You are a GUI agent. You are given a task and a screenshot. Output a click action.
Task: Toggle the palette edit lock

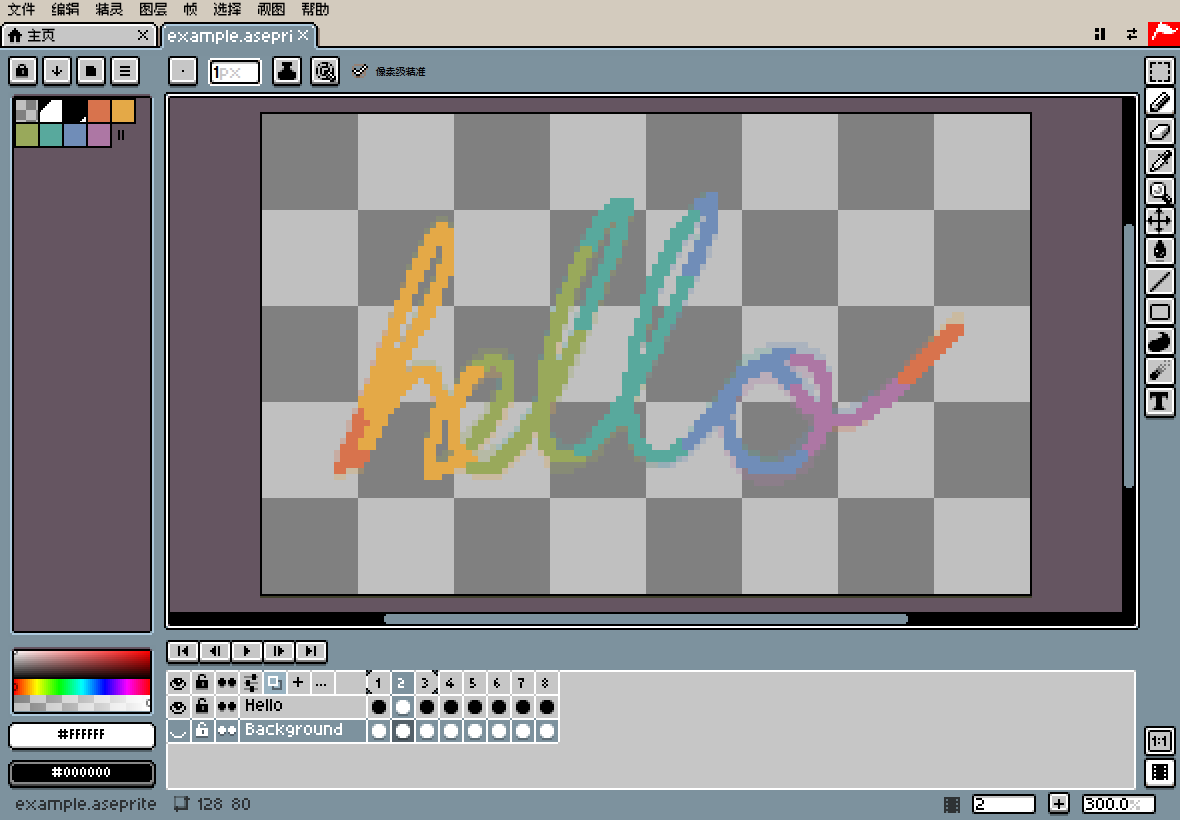pos(23,71)
